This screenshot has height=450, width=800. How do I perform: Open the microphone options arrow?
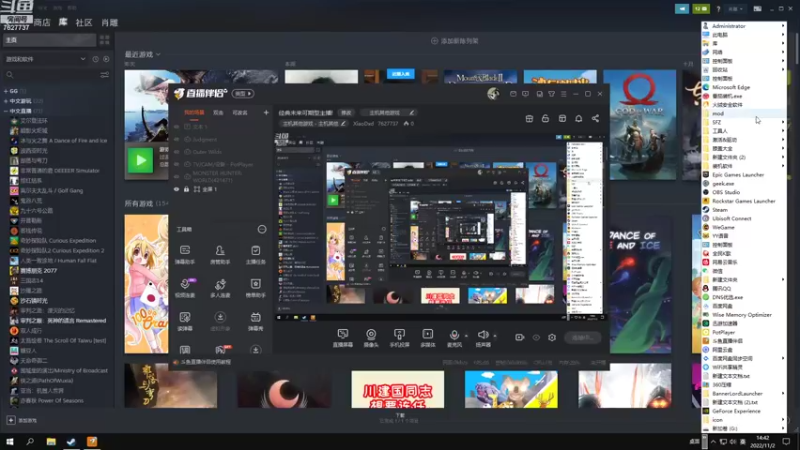(x=466, y=336)
